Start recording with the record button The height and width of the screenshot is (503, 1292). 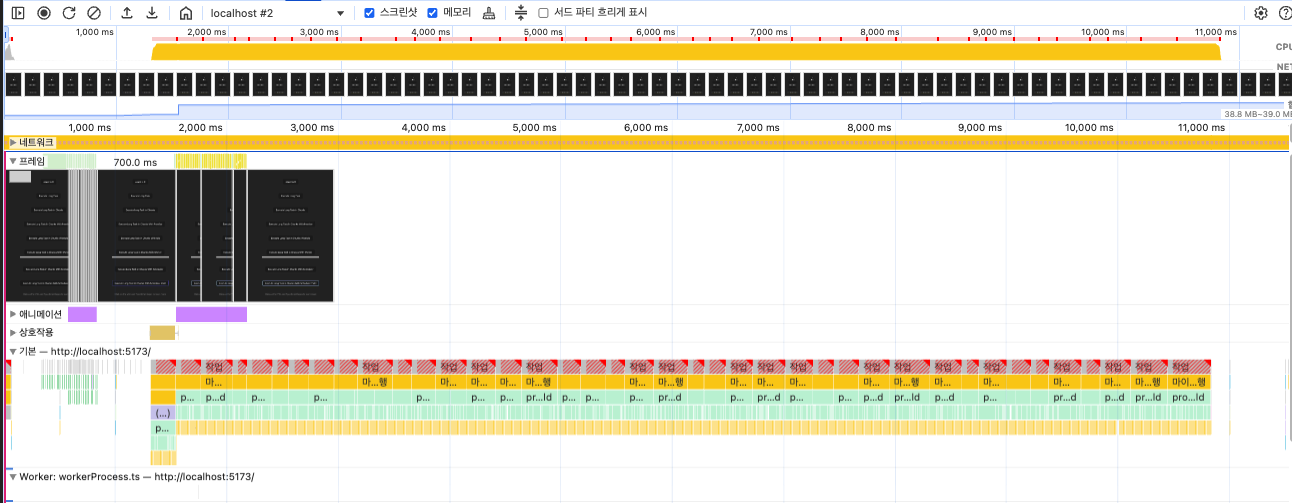click(x=44, y=13)
